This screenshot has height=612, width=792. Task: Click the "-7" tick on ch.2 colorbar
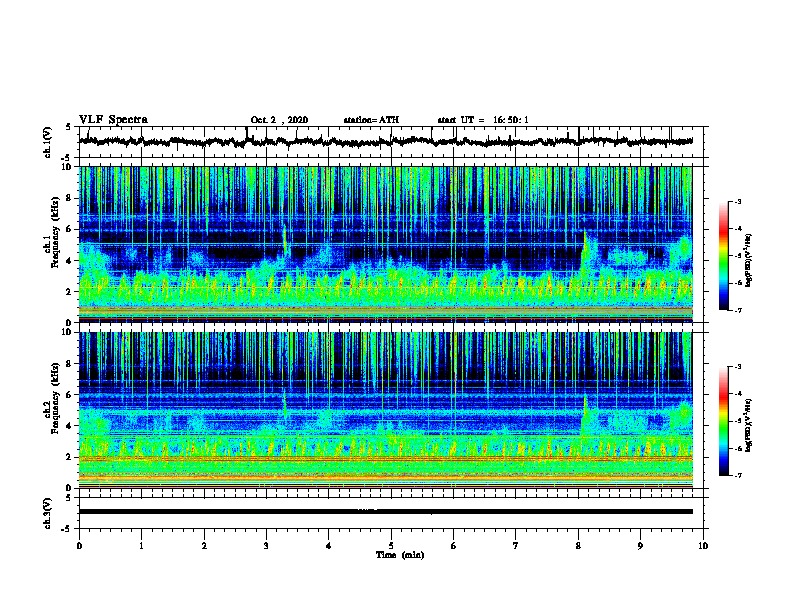[737, 475]
